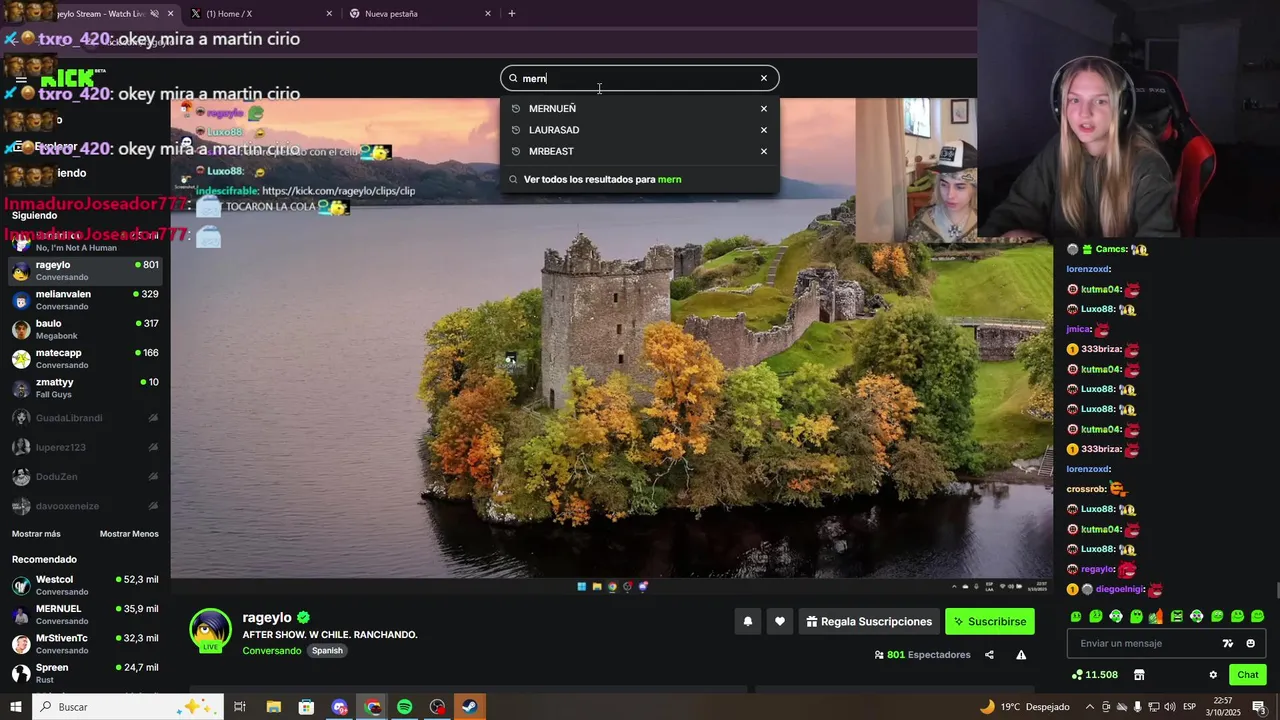Click Windows taskbar Buscar search box
1280x720 pixels.
pos(127,707)
